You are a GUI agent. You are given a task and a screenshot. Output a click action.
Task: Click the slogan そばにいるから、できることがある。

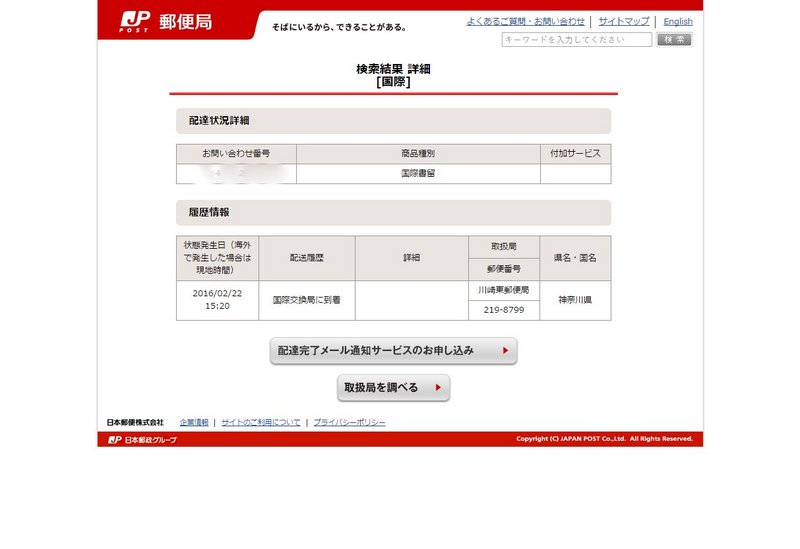click(x=339, y=27)
